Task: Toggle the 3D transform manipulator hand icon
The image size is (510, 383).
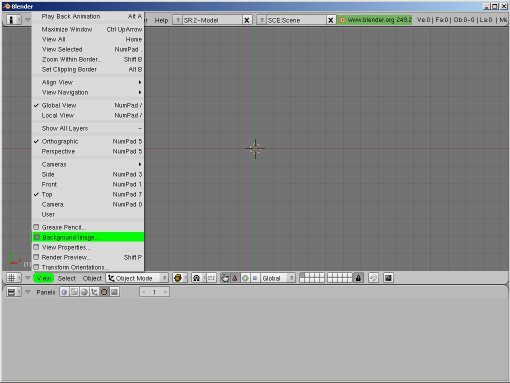Action: [x=225, y=278]
